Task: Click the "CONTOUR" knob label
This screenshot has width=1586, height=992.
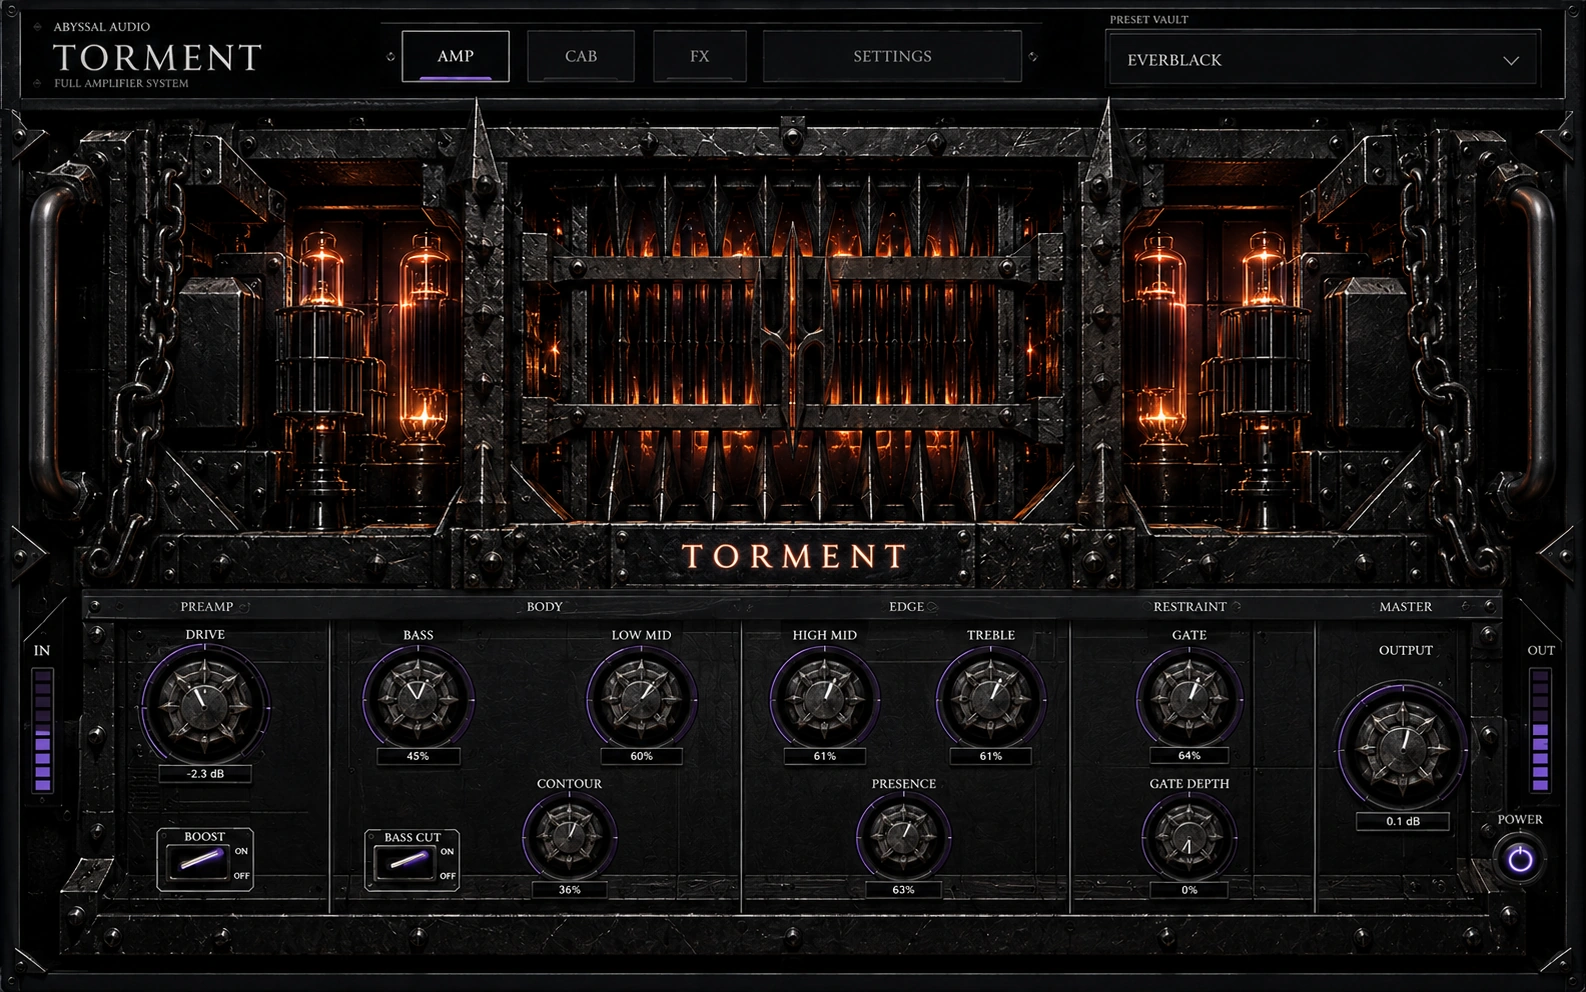Action: click(569, 784)
